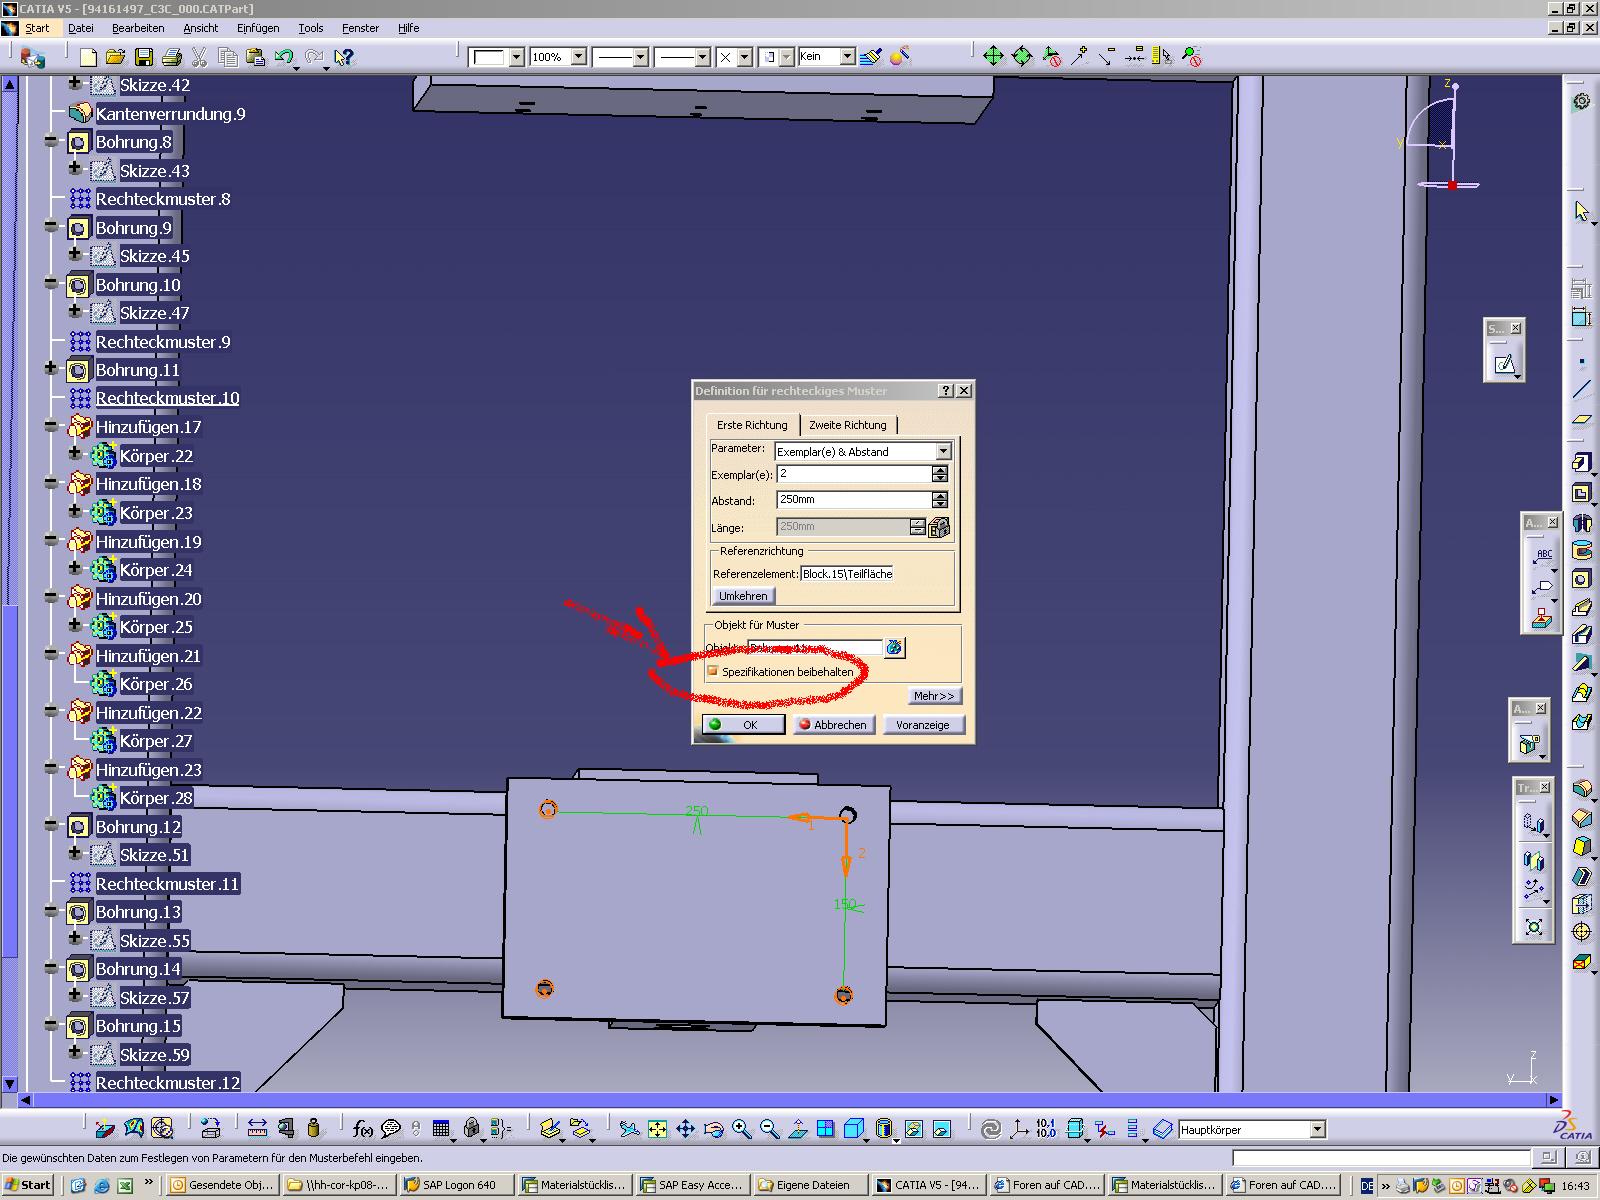Click the Edge Fillet tool icon
Screen dimensions: 1600x1200
[1581, 790]
